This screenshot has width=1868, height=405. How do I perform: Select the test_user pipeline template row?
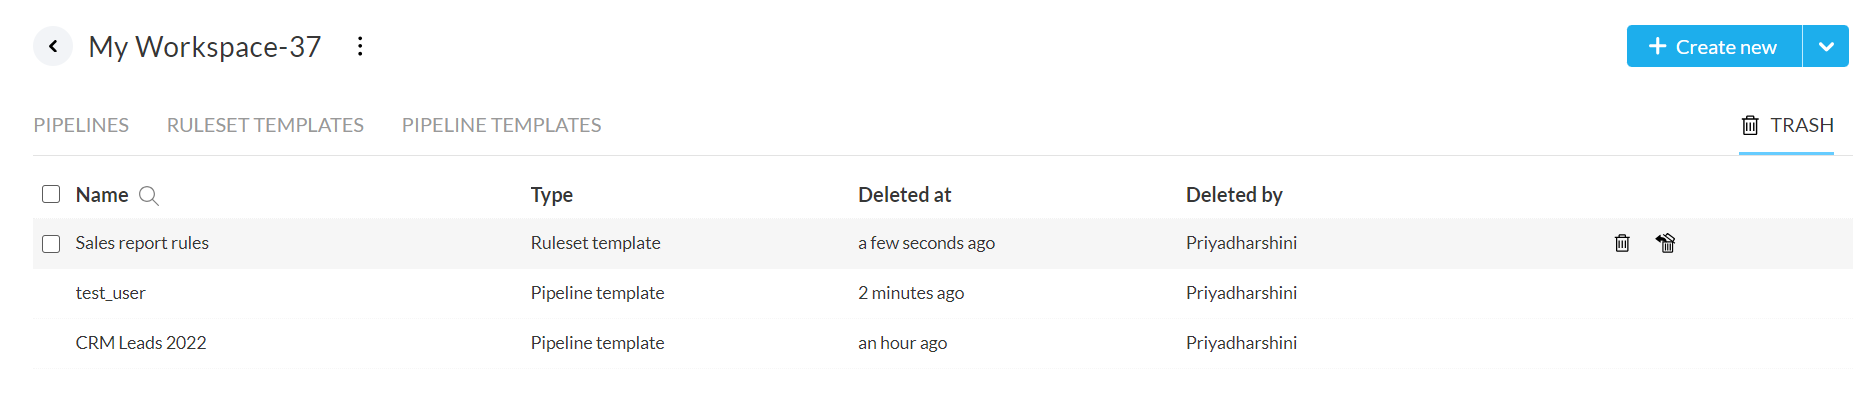(110, 293)
